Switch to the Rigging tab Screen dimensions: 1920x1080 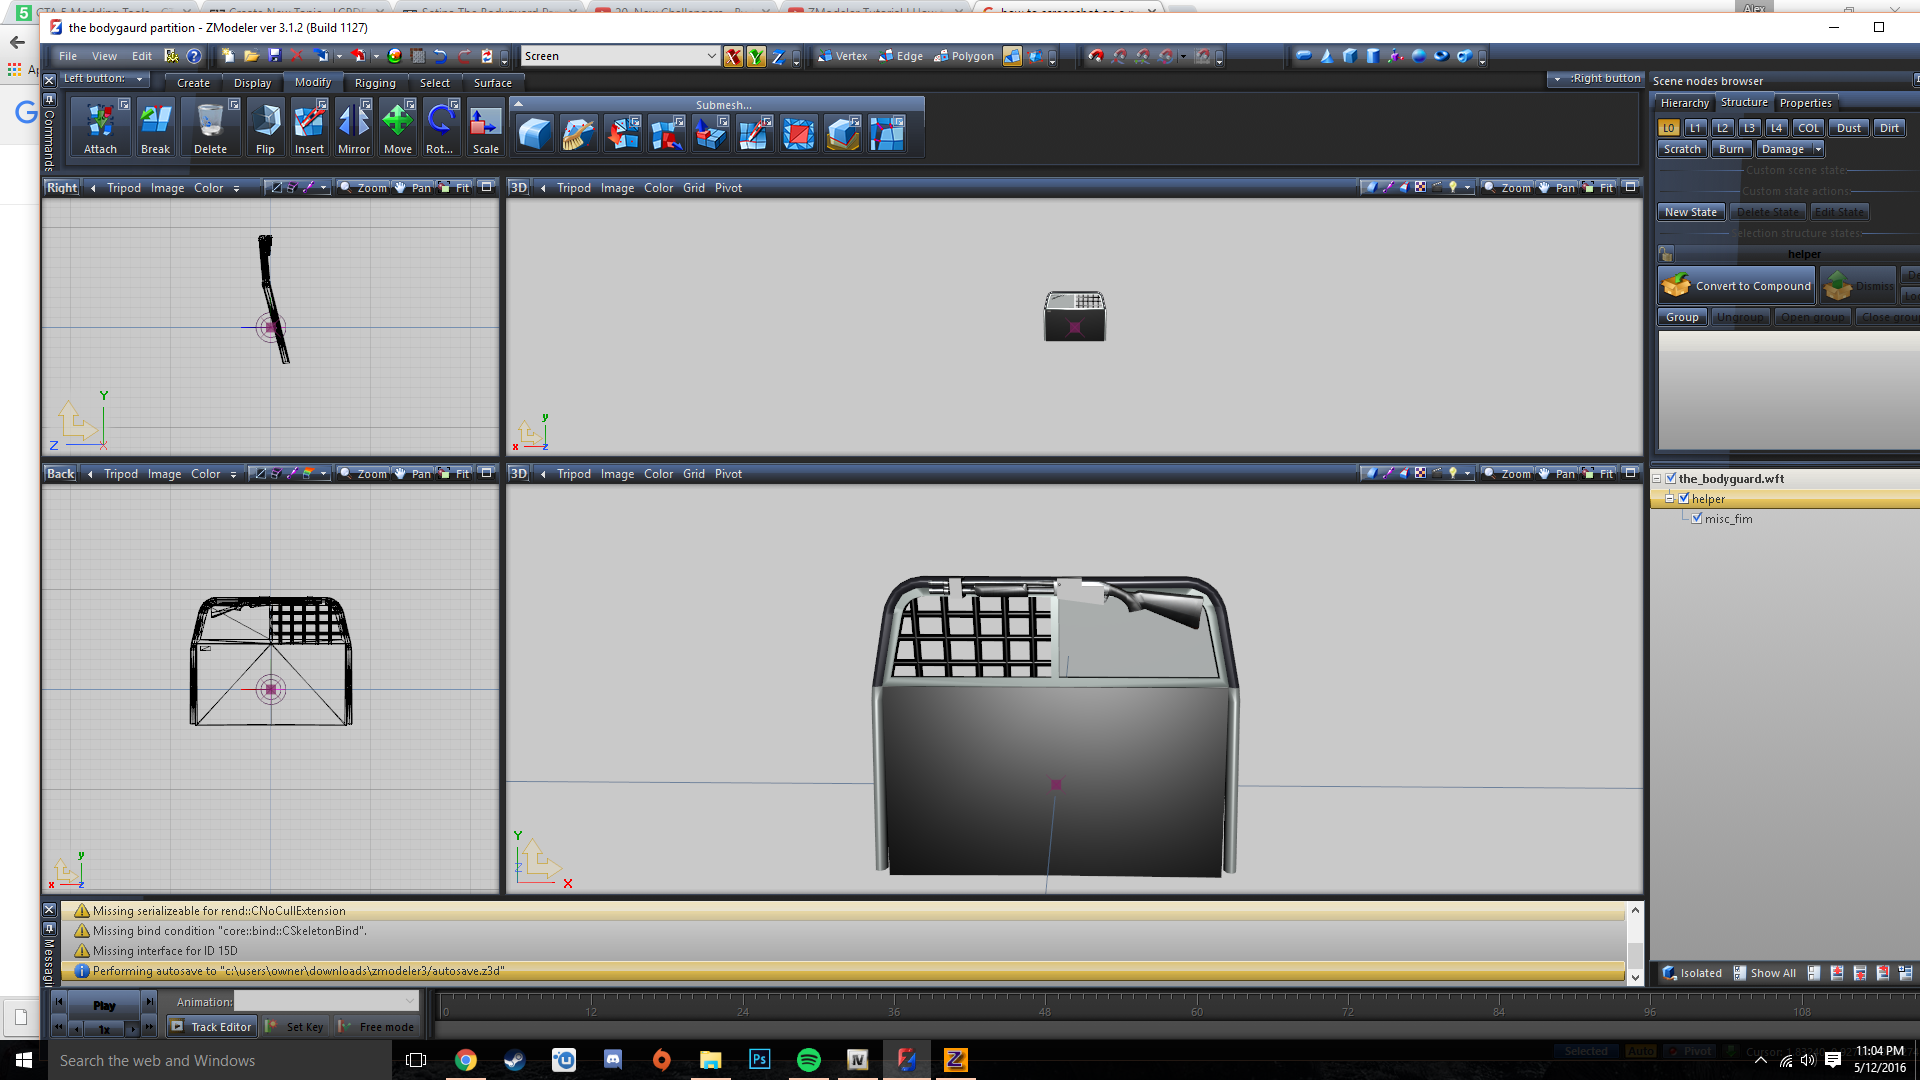click(375, 83)
